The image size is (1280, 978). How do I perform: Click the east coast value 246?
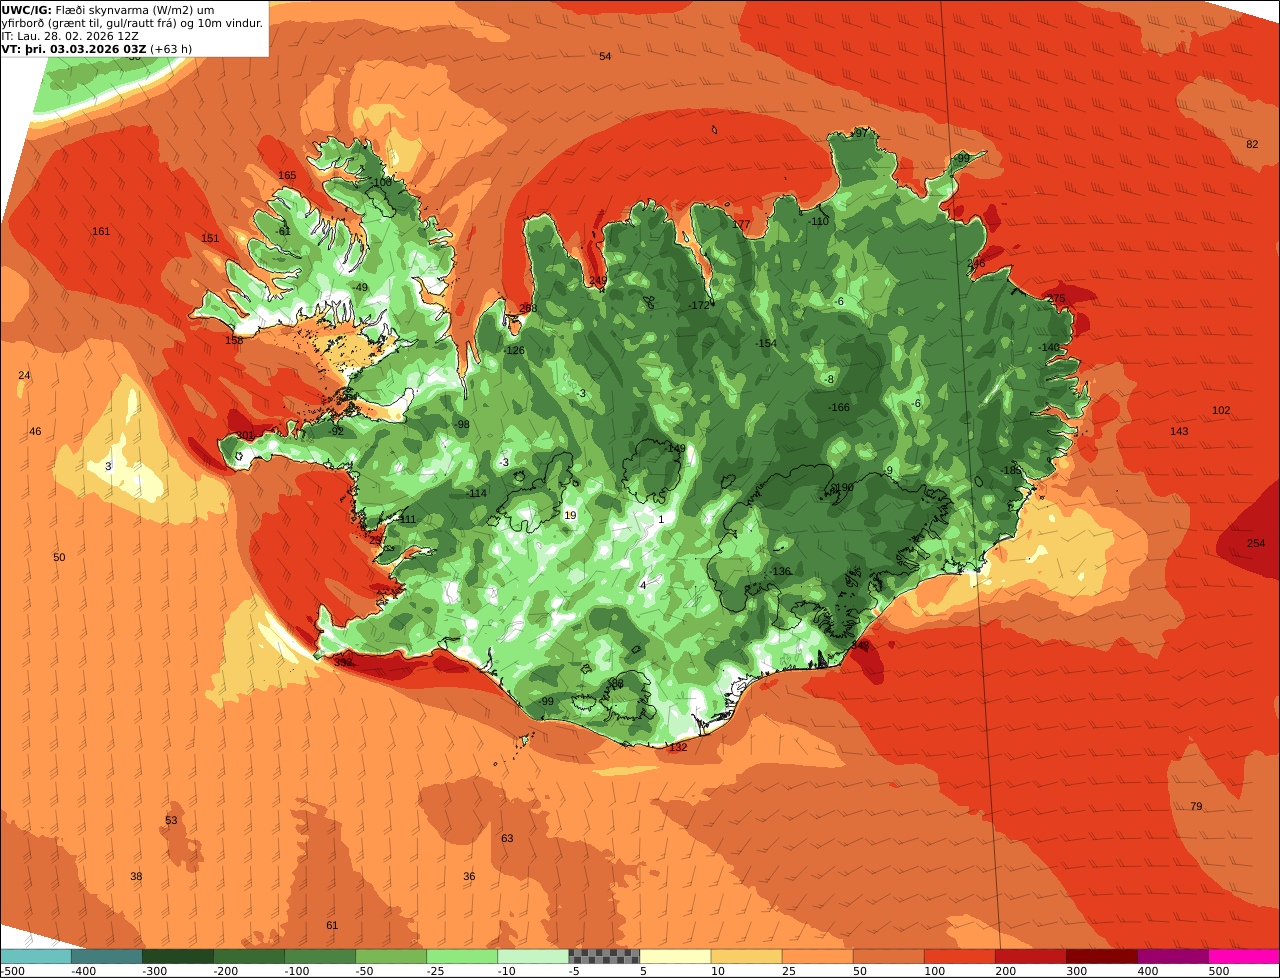pos(976,263)
